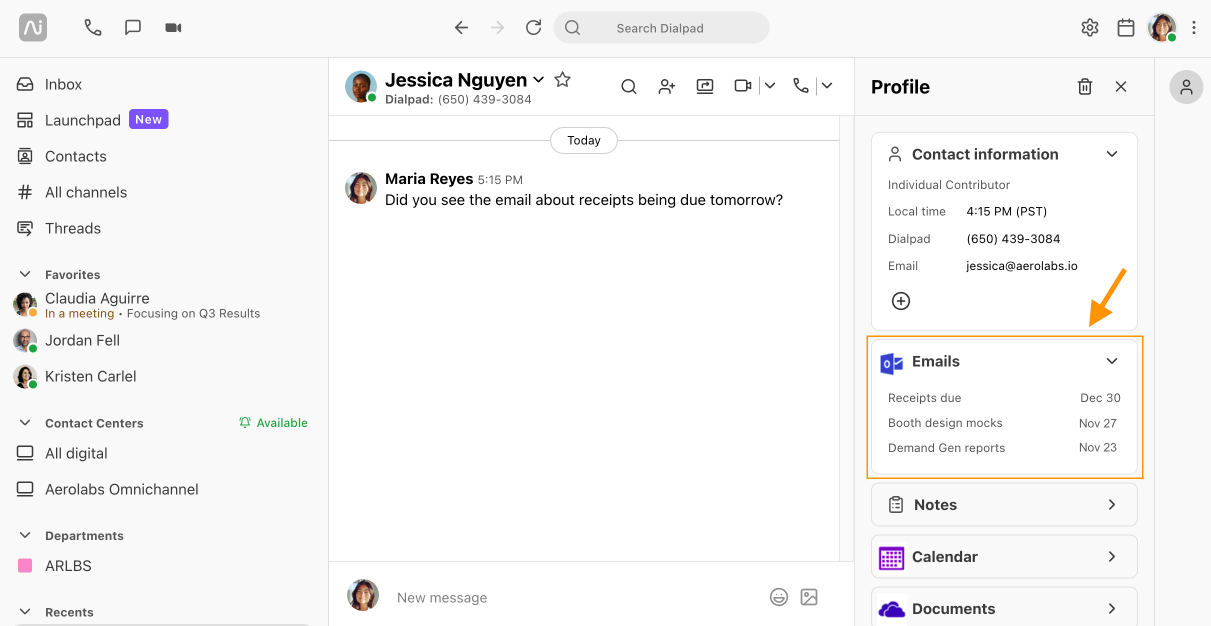
Task: Click the Search Dialpad field
Action: coord(661,28)
